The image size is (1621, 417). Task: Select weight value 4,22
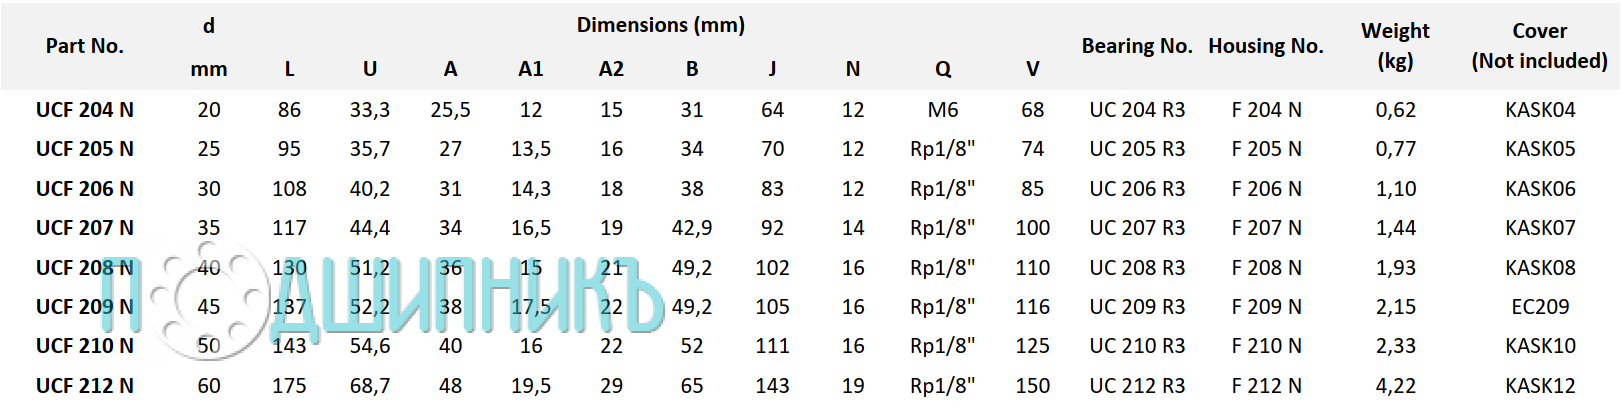(1395, 386)
